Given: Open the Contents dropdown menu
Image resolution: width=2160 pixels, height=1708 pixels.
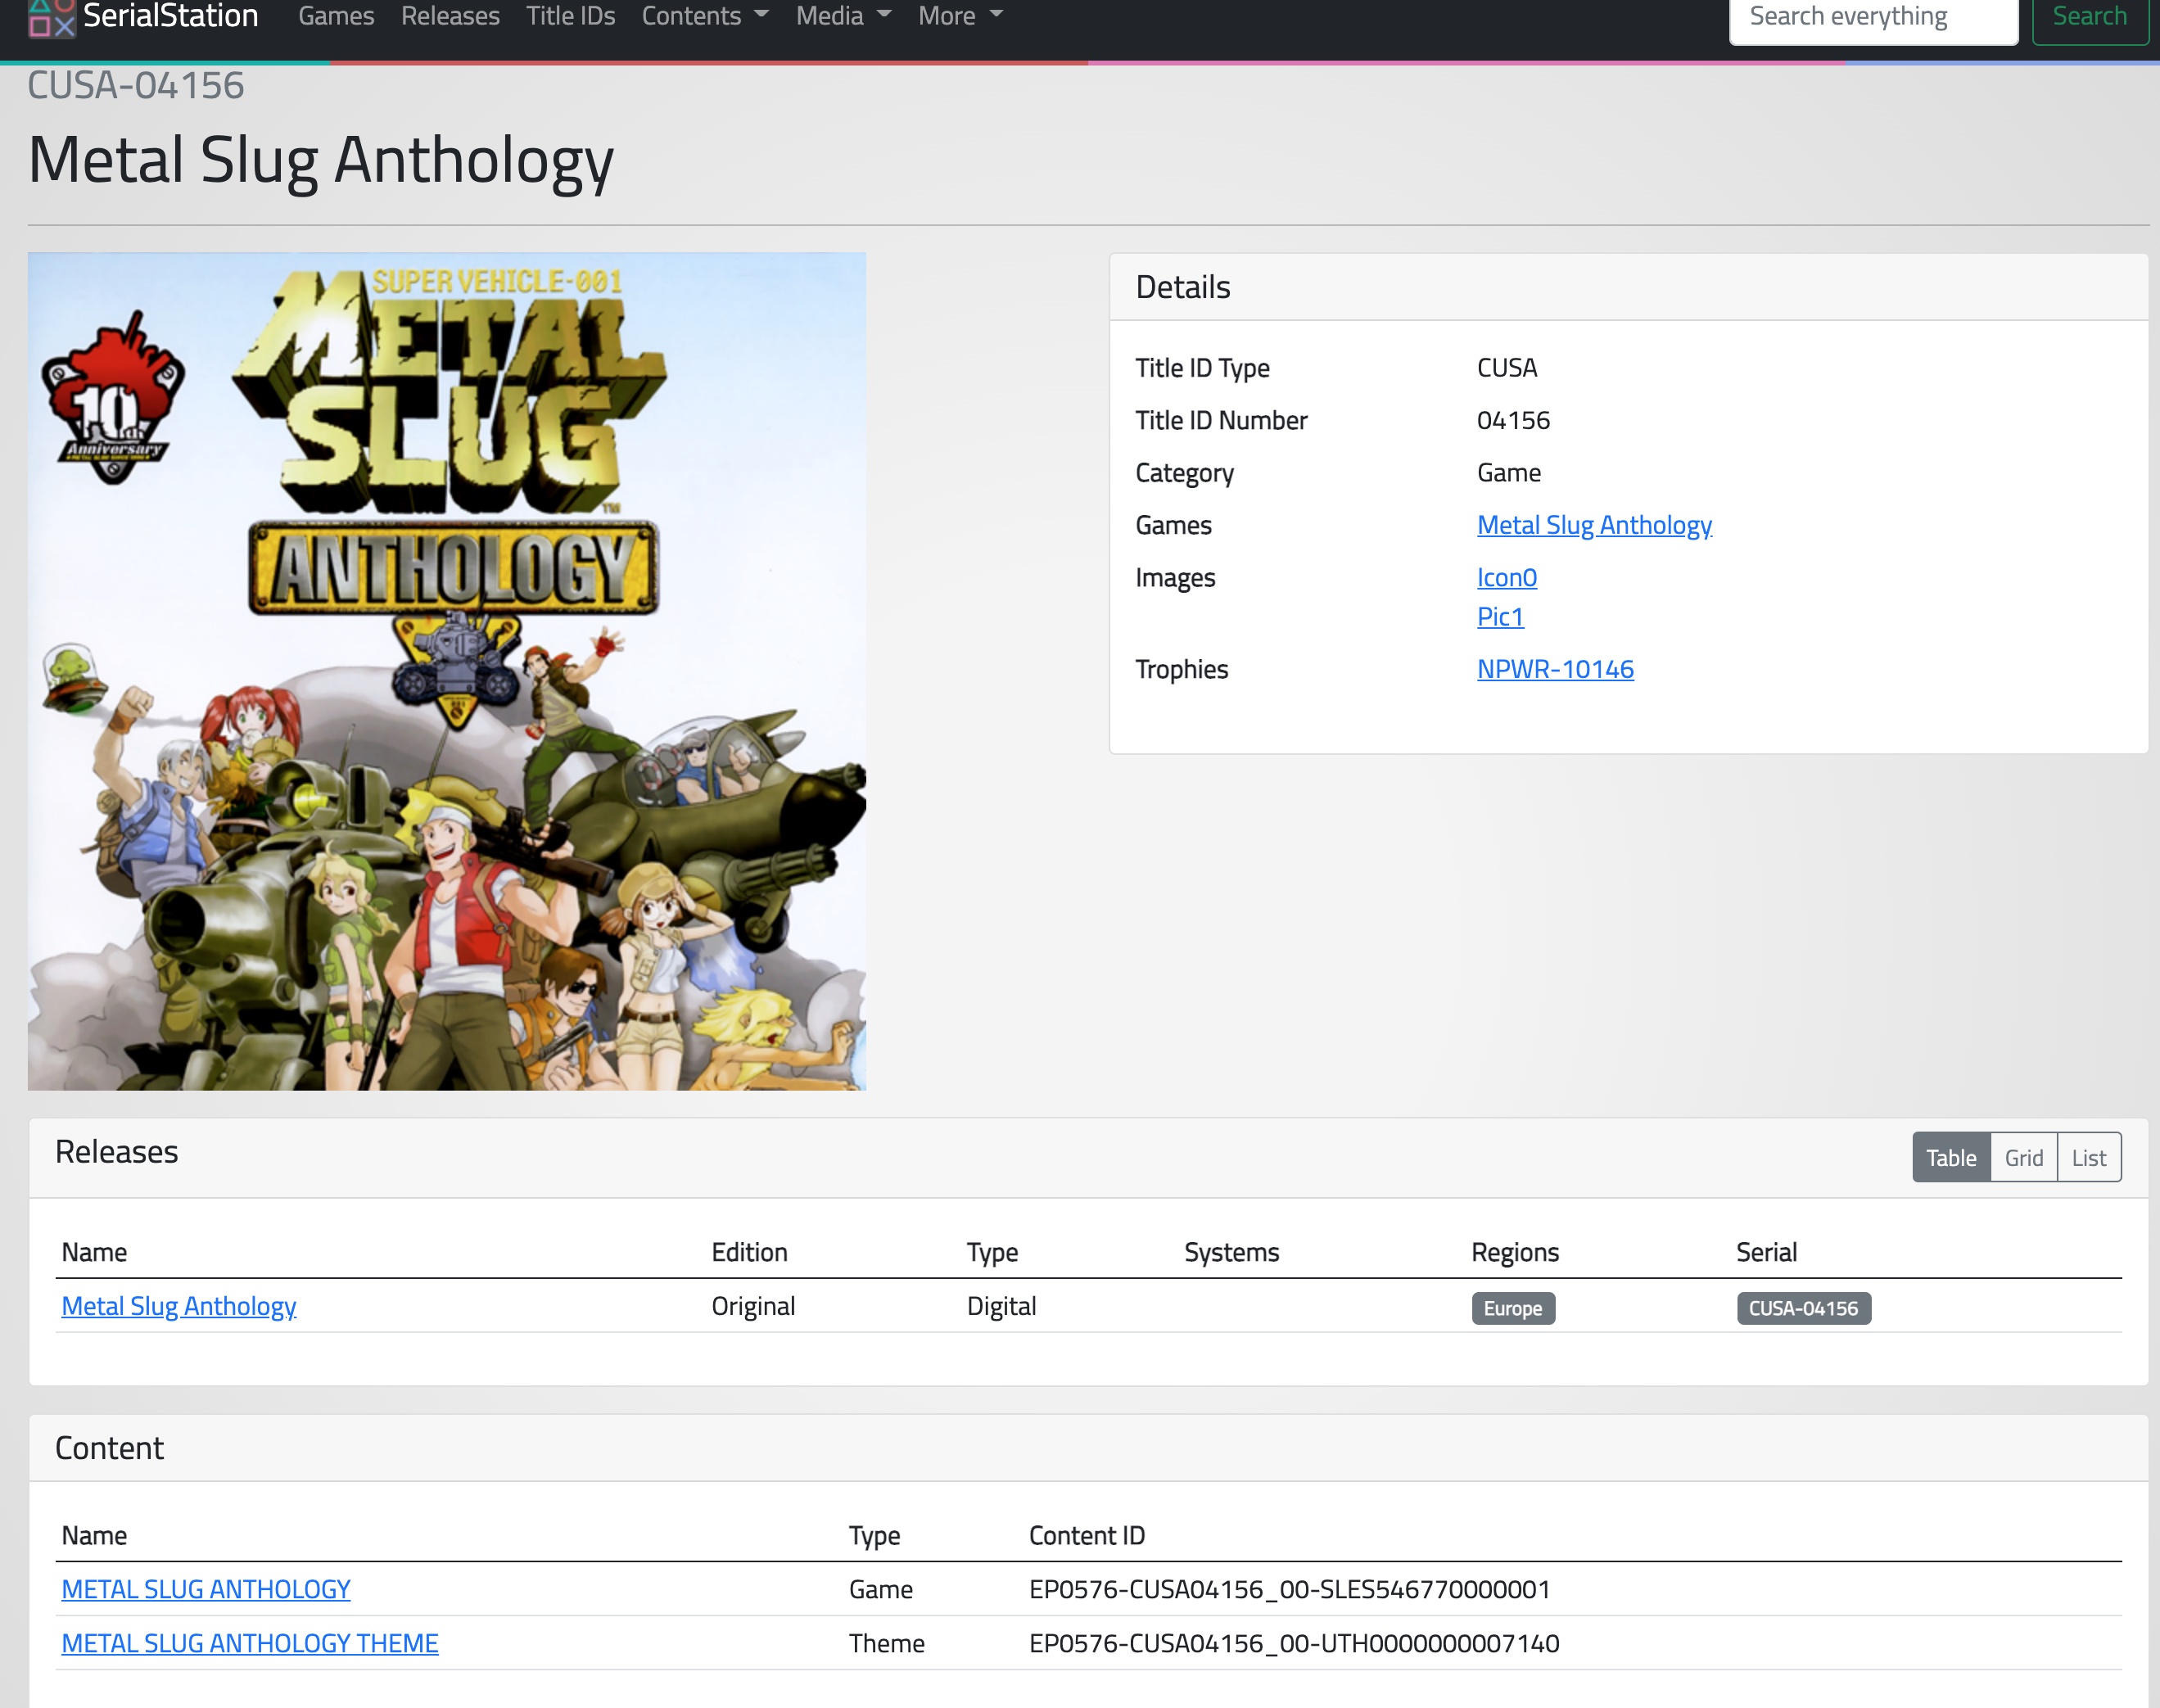Looking at the screenshot, I should click(x=704, y=16).
